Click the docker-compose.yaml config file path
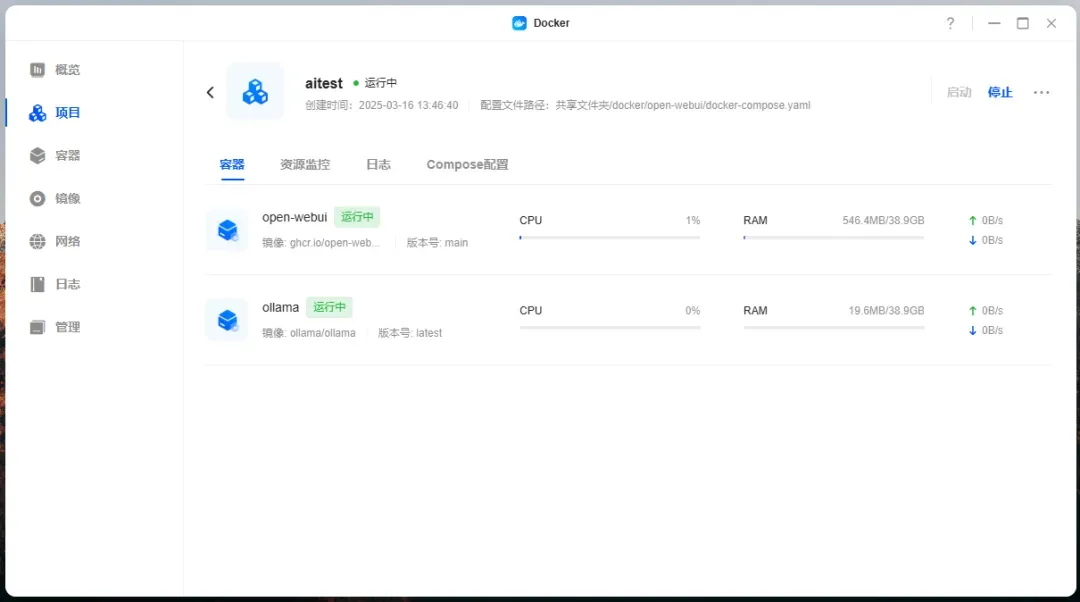 [683, 105]
